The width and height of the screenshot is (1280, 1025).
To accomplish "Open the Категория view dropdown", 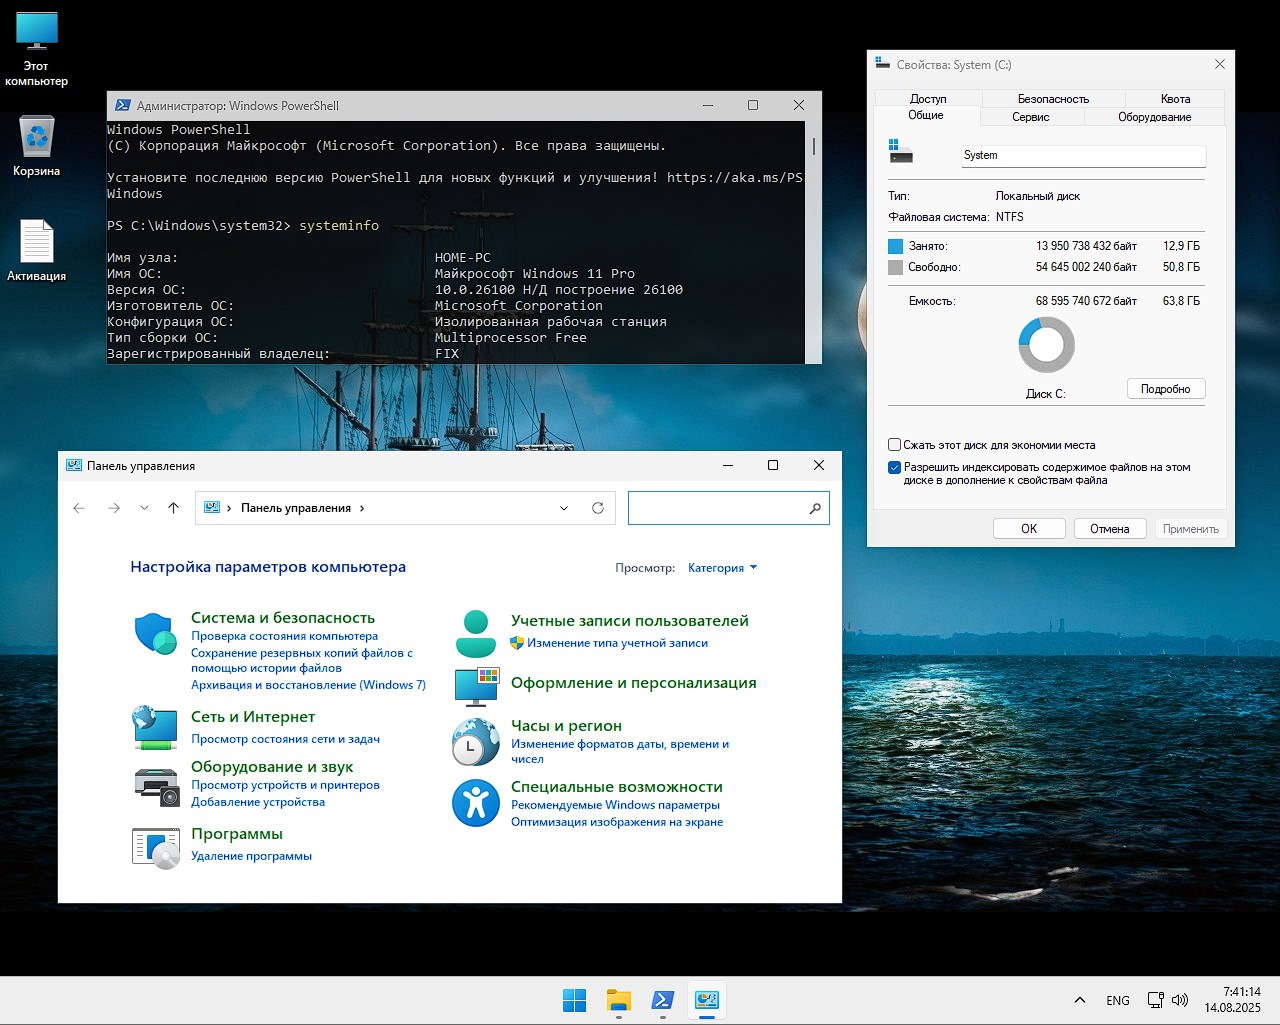I will point(721,567).
